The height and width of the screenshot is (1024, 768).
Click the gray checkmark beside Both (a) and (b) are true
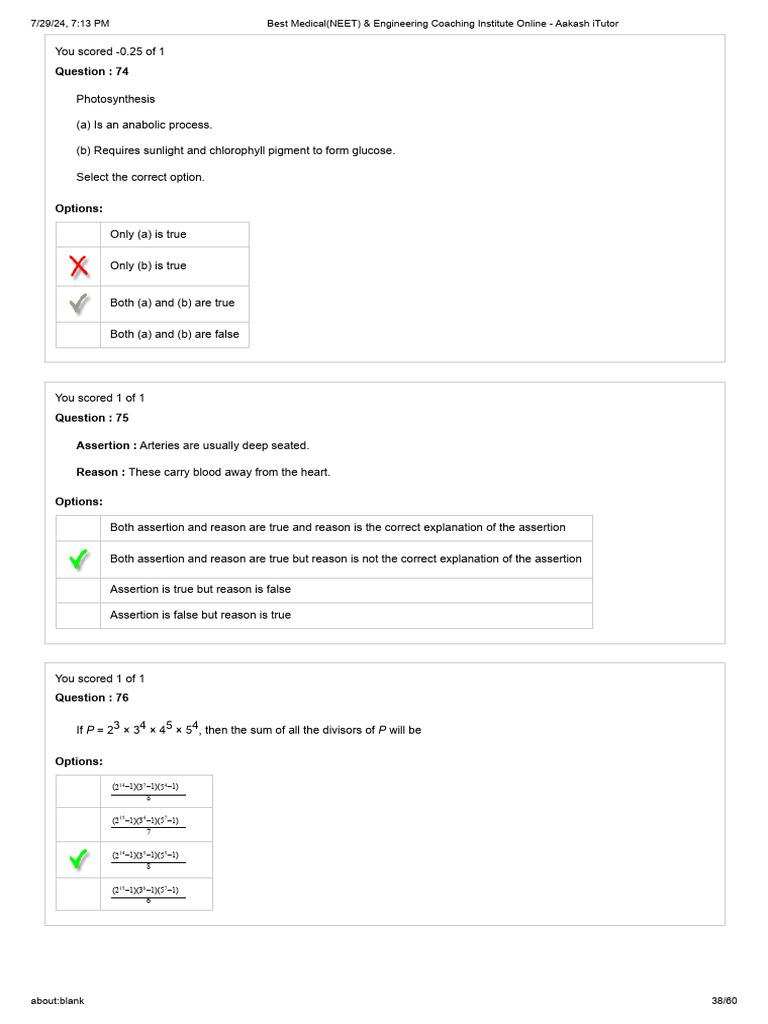pyautogui.click(x=78, y=303)
